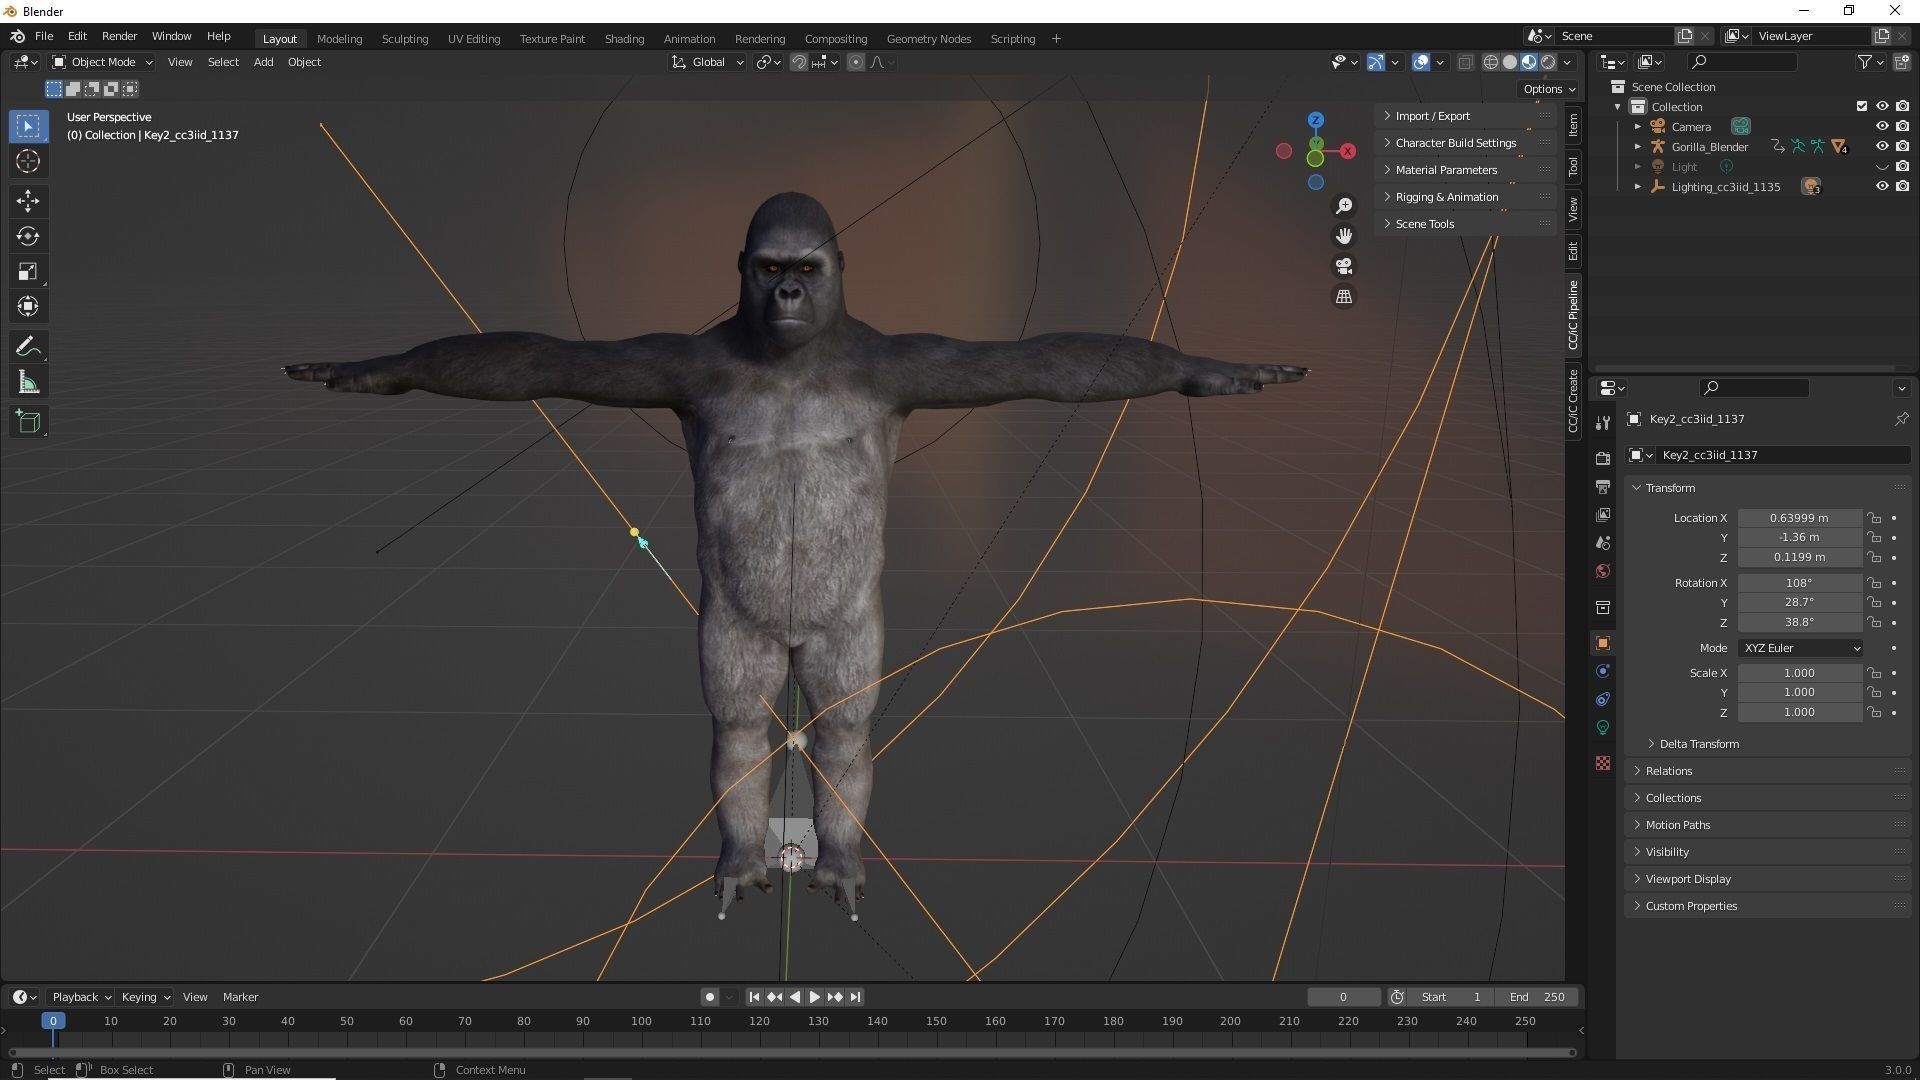The image size is (1920, 1080).
Task: Open the File menu
Action: coord(44,36)
